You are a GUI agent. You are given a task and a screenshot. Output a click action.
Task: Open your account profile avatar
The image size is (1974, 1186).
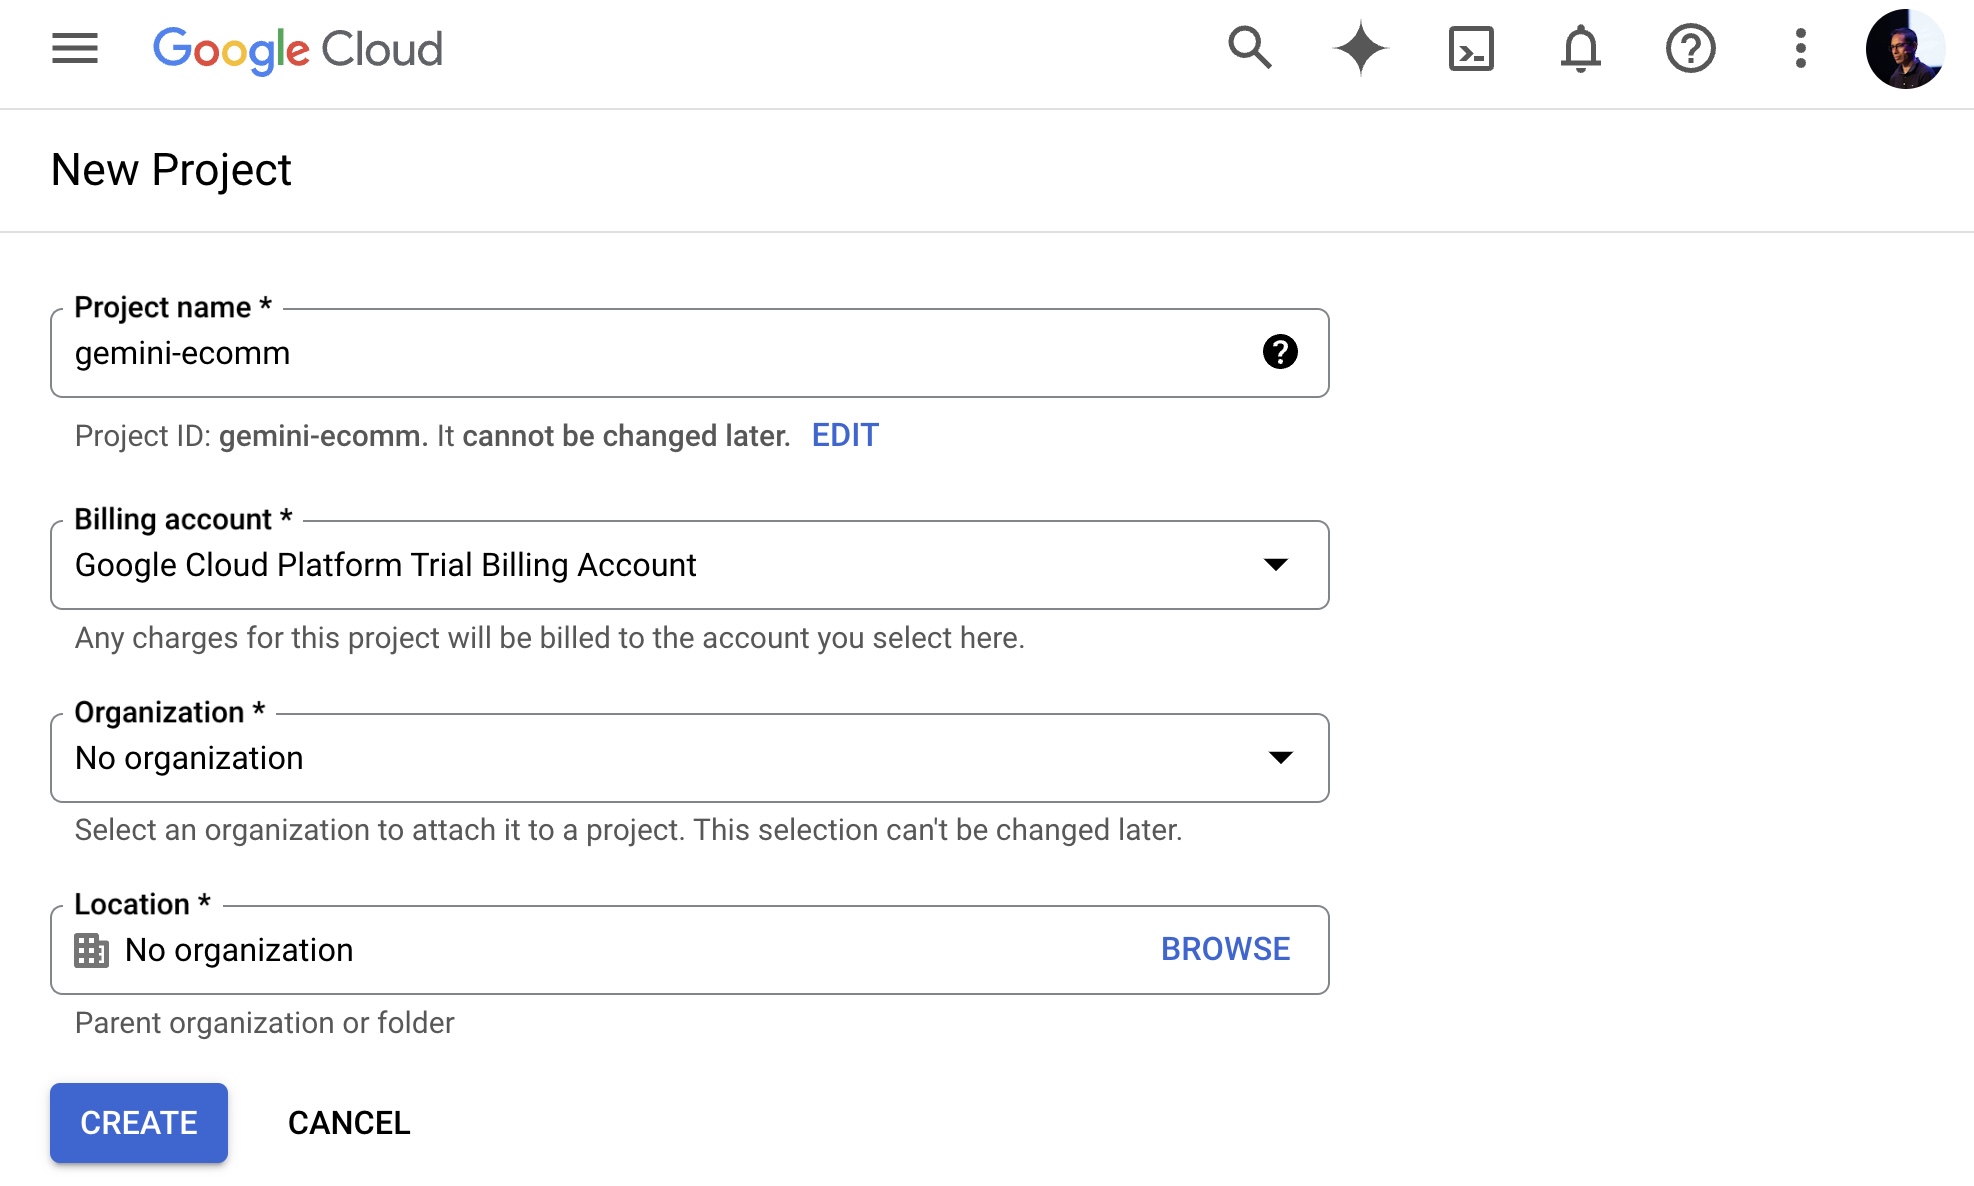click(1908, 49)
